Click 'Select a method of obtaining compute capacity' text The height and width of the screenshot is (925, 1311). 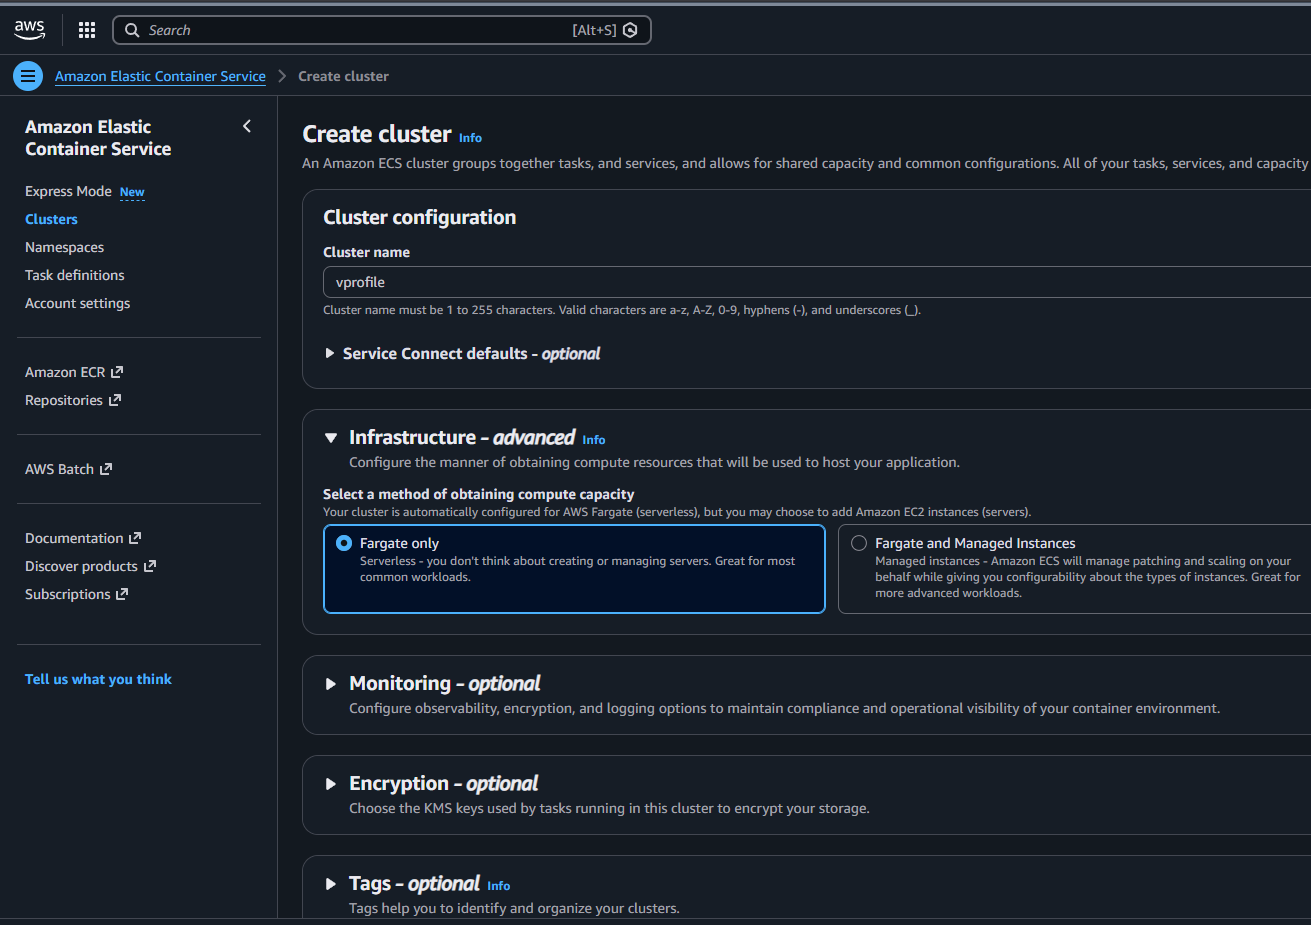click(x=478, y=494)
